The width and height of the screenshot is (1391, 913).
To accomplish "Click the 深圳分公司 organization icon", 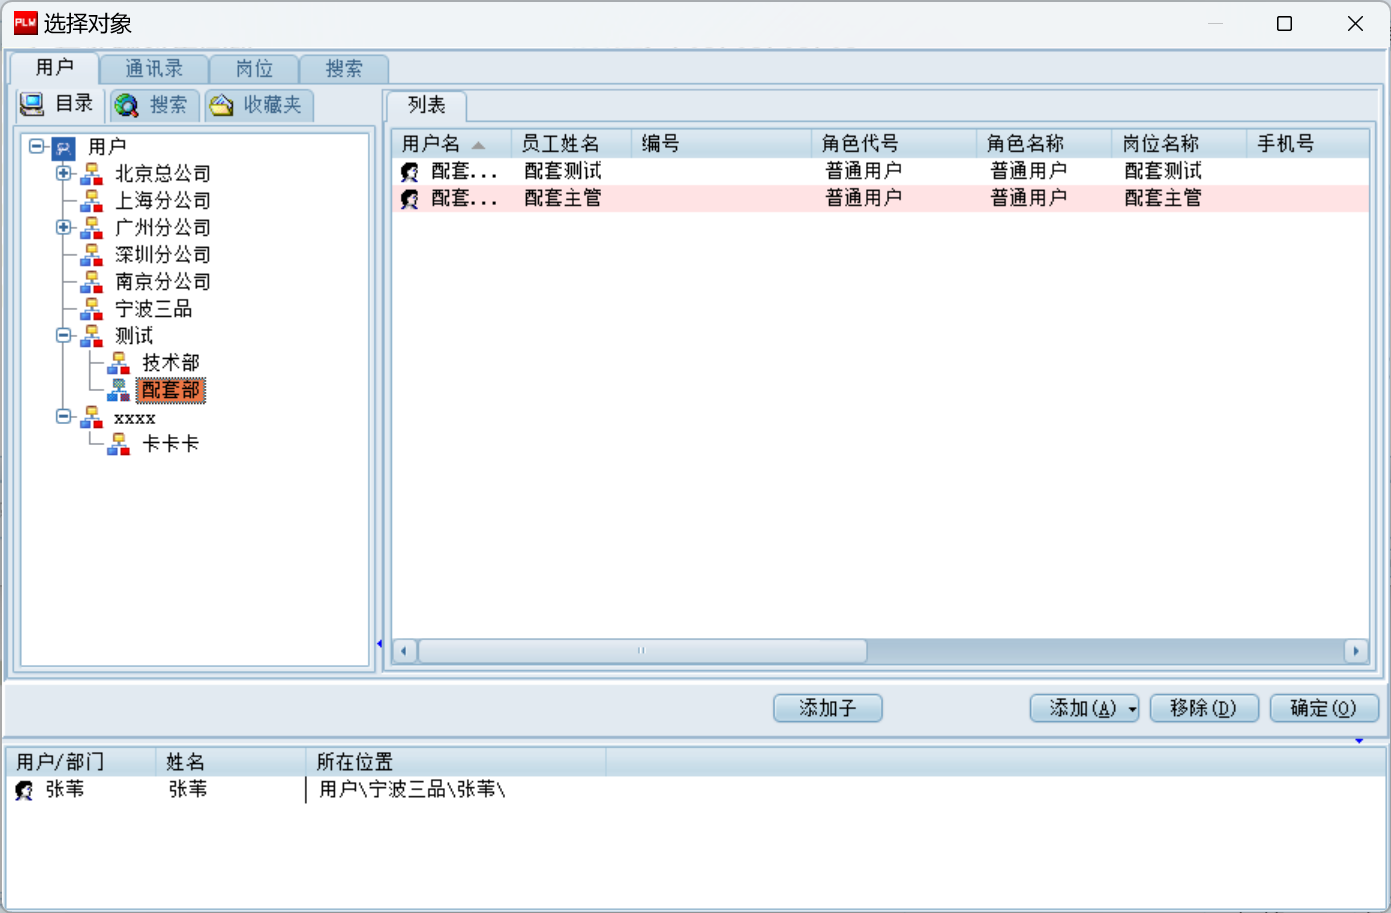I will pyautogui.click(x=91, y=255).
